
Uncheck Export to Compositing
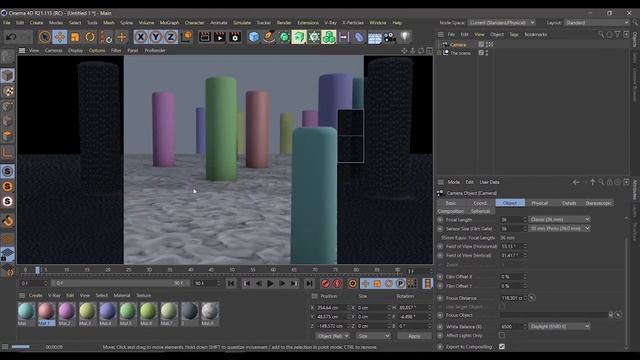502,347
